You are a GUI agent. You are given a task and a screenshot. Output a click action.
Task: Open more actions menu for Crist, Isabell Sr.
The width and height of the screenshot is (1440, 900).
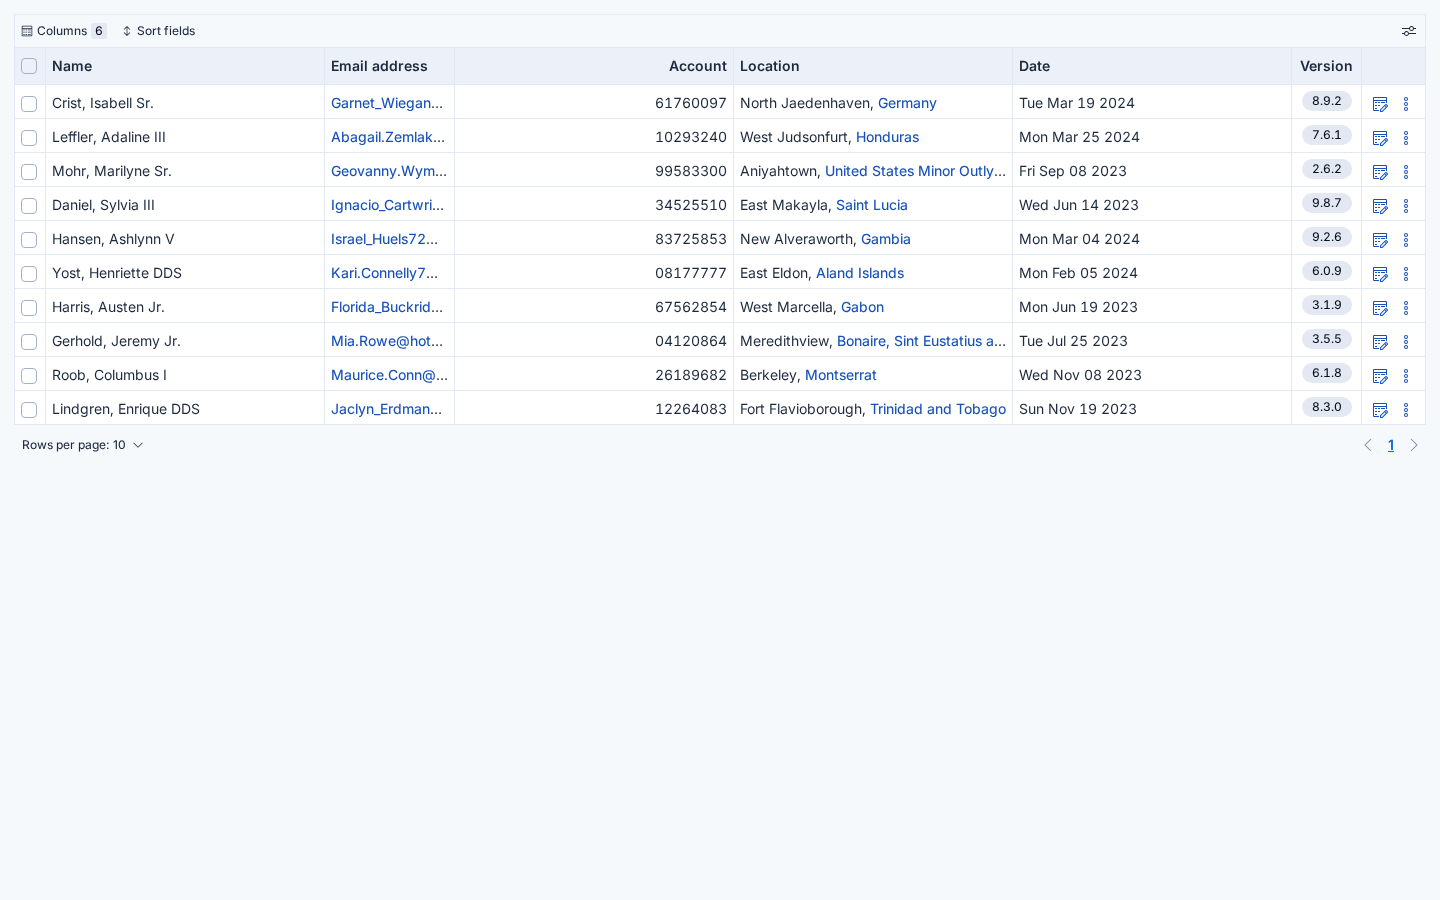[1406, 104]
